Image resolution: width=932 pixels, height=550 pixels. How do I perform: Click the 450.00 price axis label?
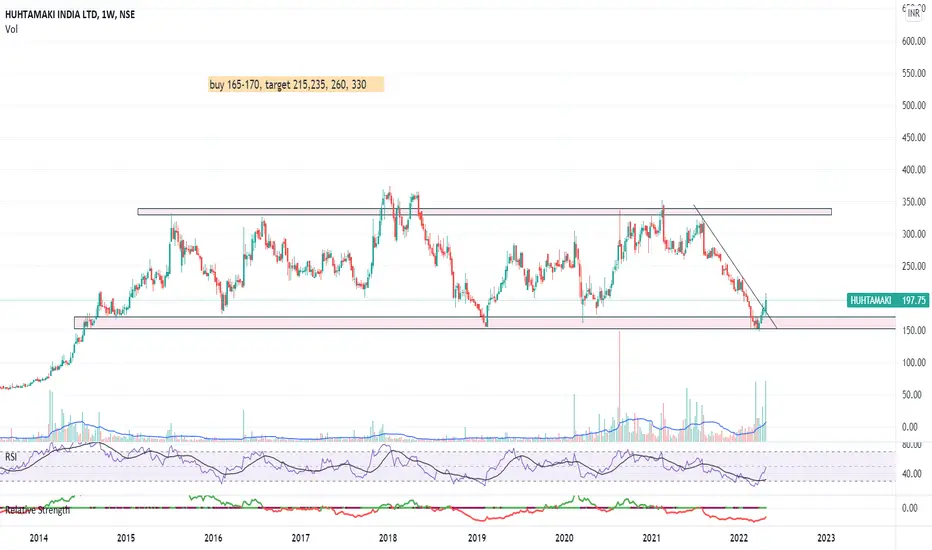[914, 137]
